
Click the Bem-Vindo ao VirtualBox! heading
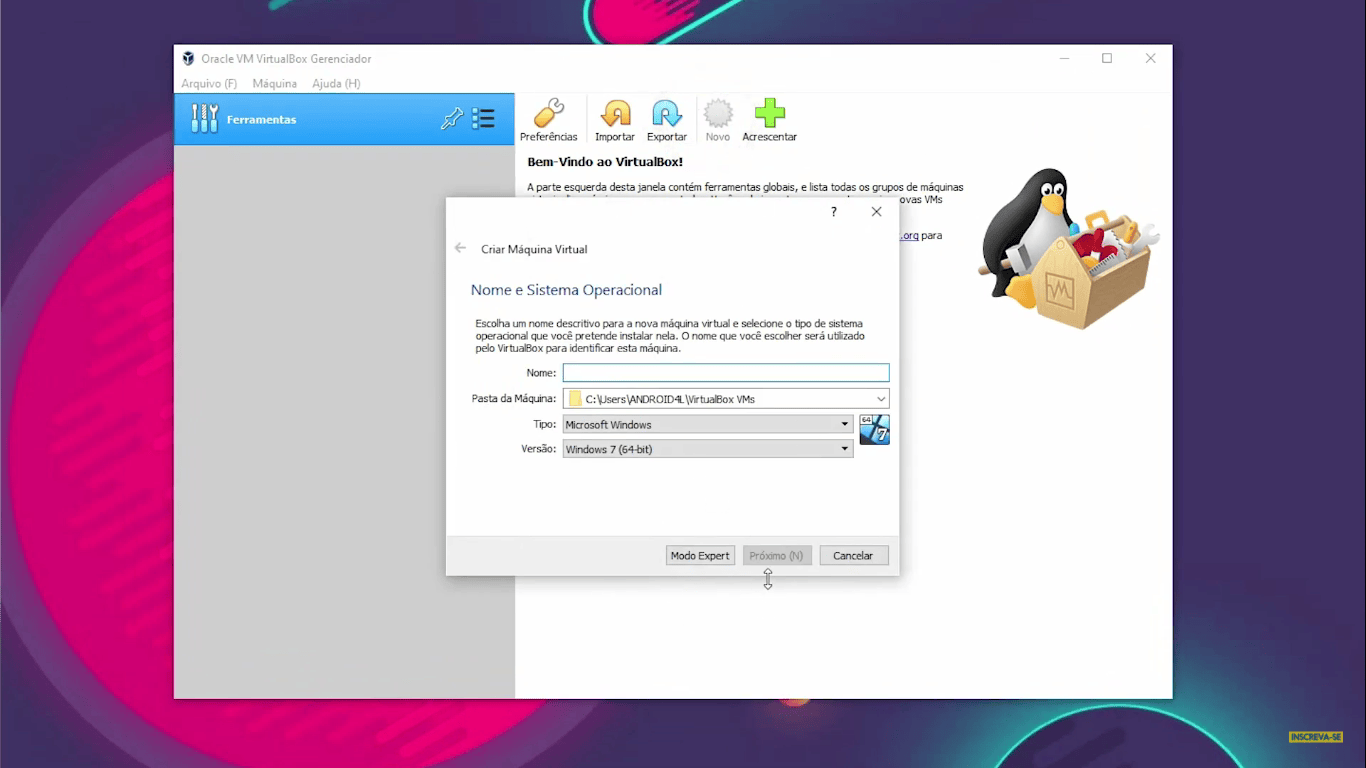click(605, 162)
